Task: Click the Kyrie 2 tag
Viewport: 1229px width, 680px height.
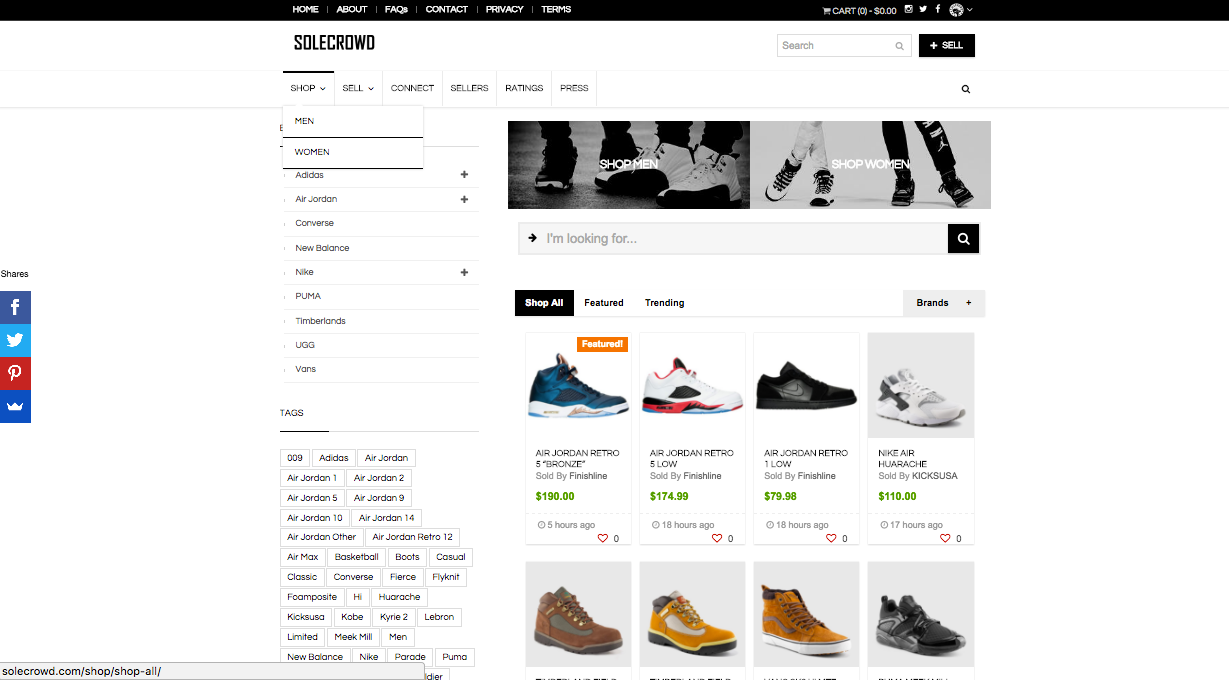Action: click(x=394, y=617)
